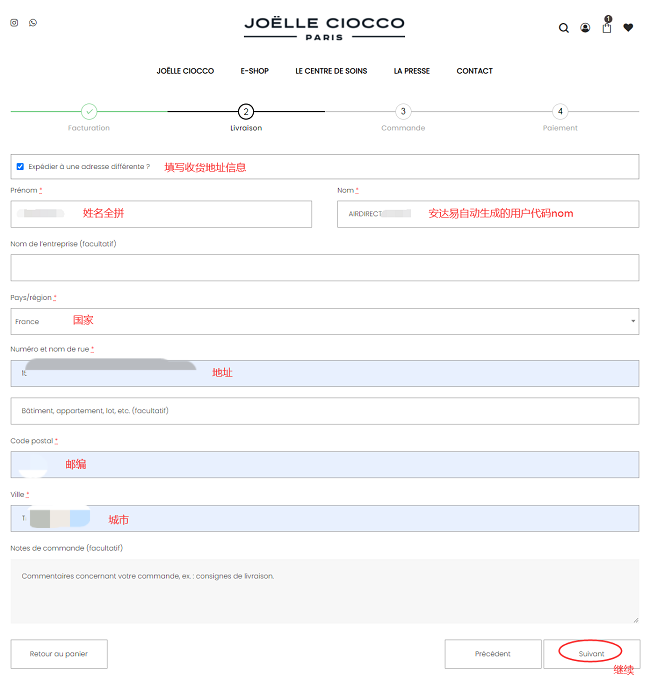Jump to step 3 Commande
This screenshot has height=689, width=650.
click(402, 111)
